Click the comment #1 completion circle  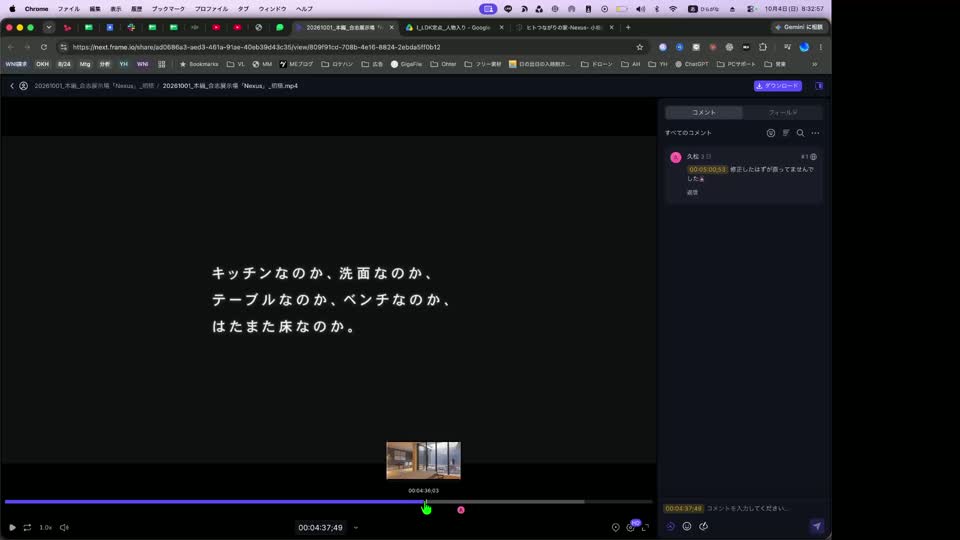point(814,157)
